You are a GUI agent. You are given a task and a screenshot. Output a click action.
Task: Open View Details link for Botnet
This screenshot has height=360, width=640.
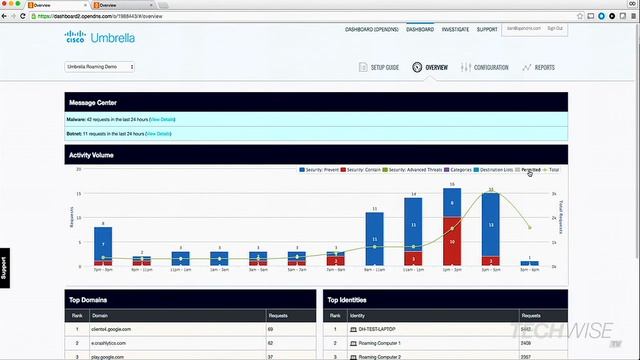coord(158,134)
